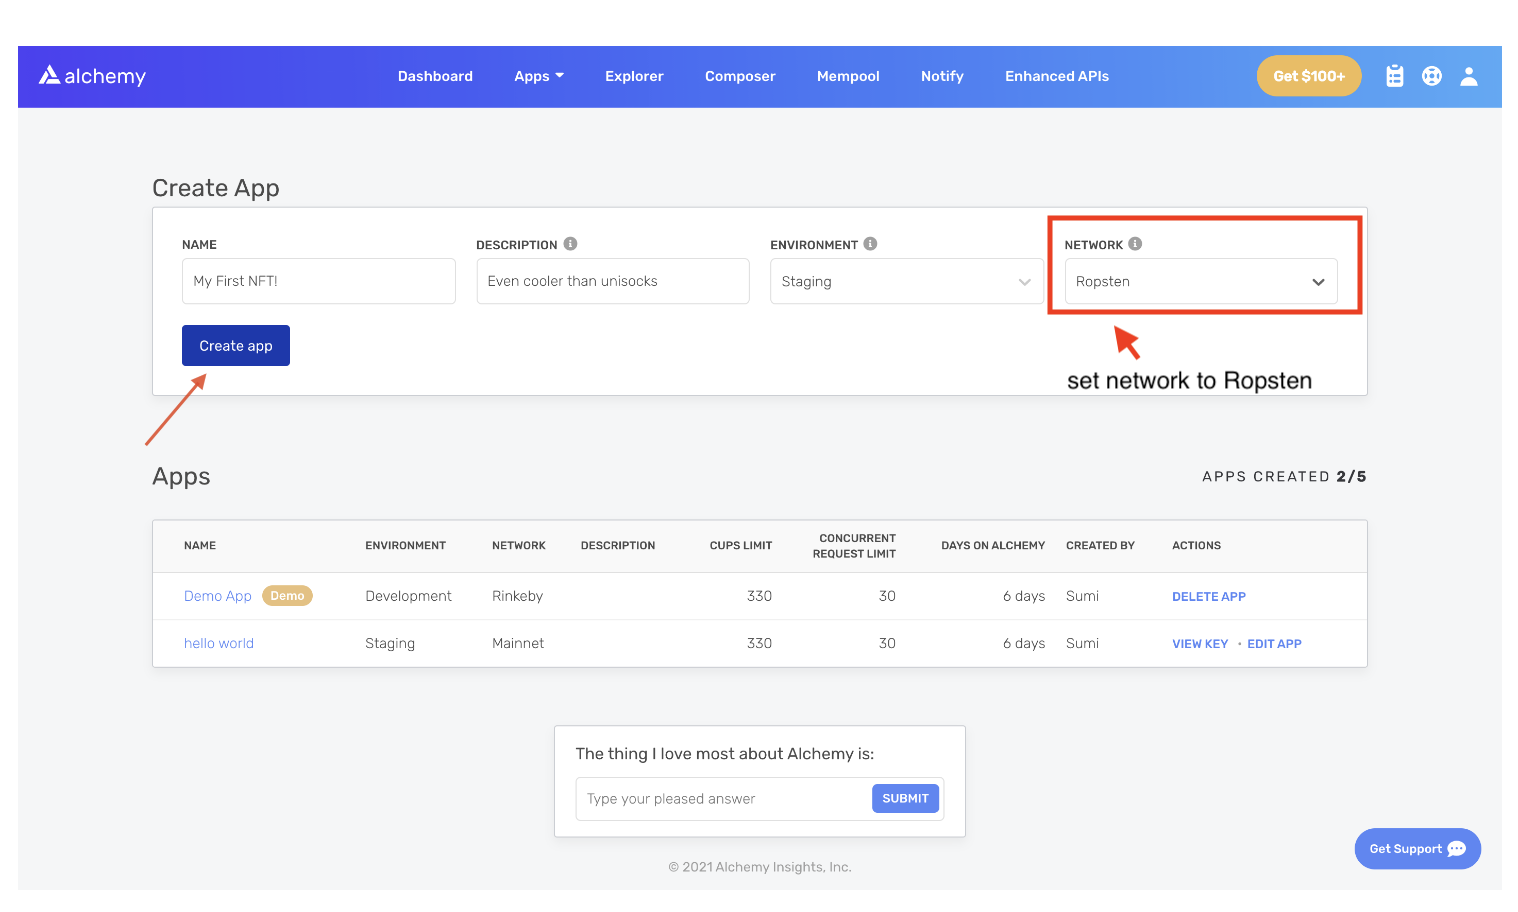
Task: Click info icon beside Network label
Action: [1135, 244]
